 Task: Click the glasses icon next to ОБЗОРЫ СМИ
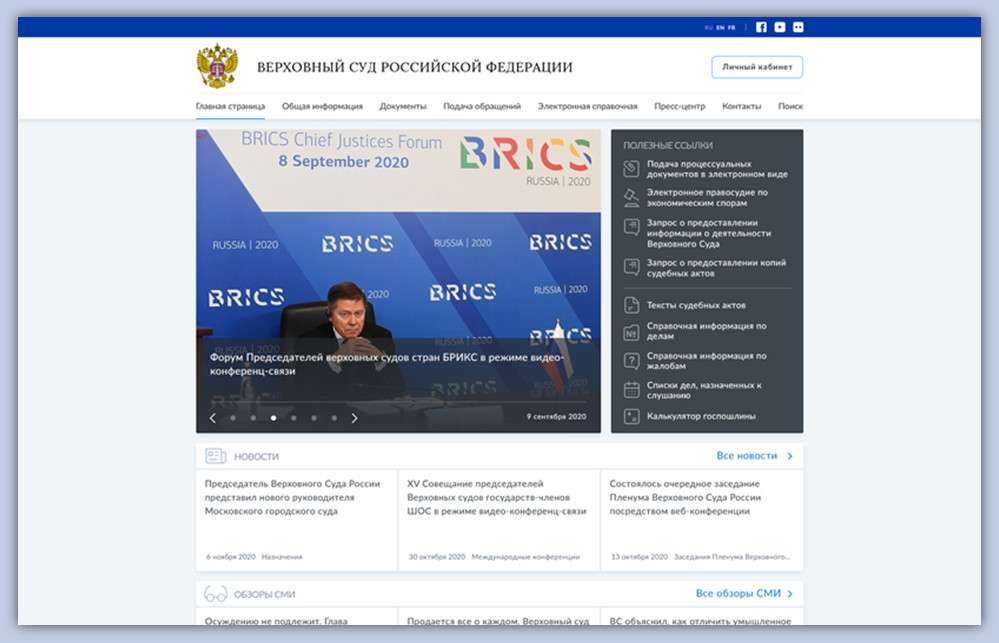coord(215,594)
